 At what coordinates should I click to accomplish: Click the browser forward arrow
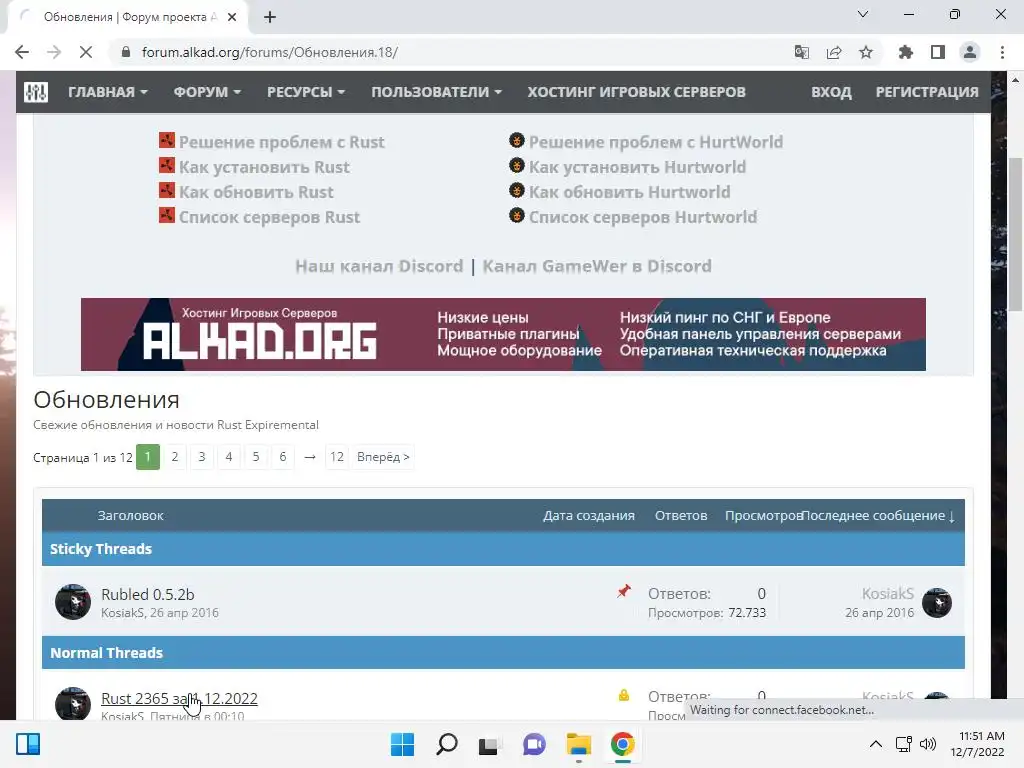click(x=54, y=52)
